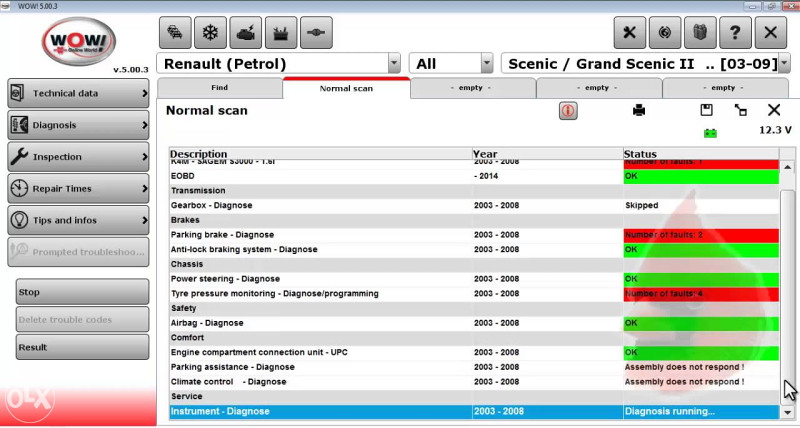Viewport: 800px width, 428px height.
Task: Click the refresh update icon
Action: (665, 33)
